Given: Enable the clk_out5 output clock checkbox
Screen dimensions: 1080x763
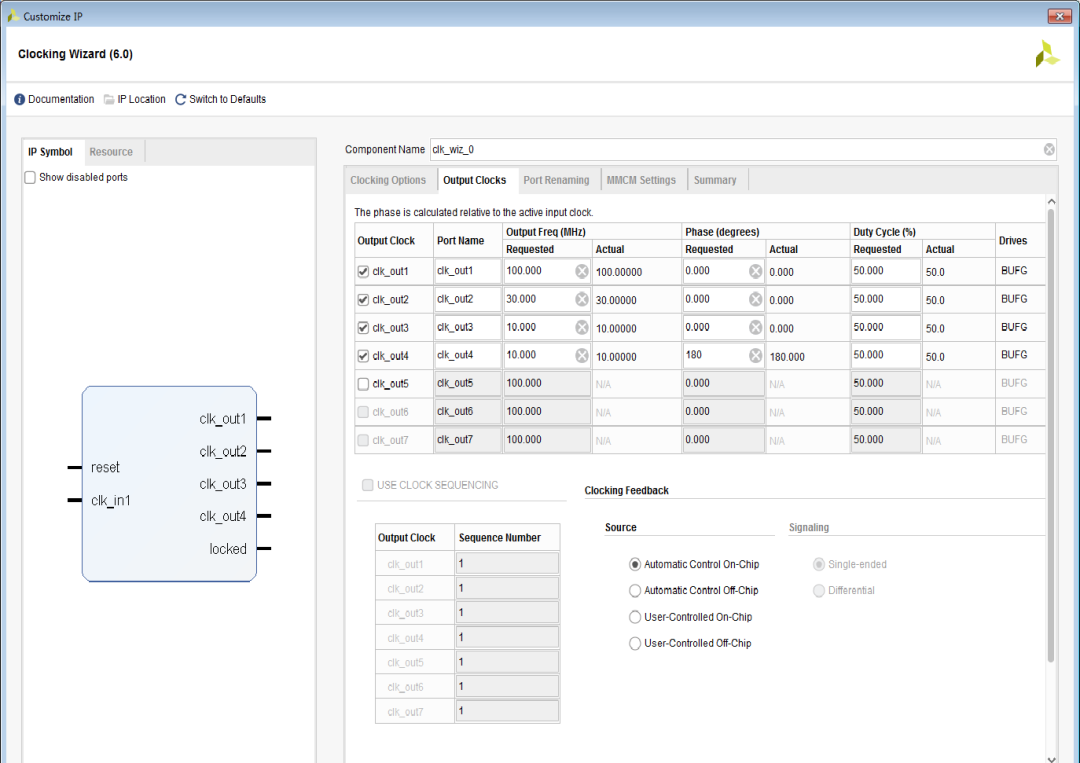Looking at the screenshot, I should [363, 384].
